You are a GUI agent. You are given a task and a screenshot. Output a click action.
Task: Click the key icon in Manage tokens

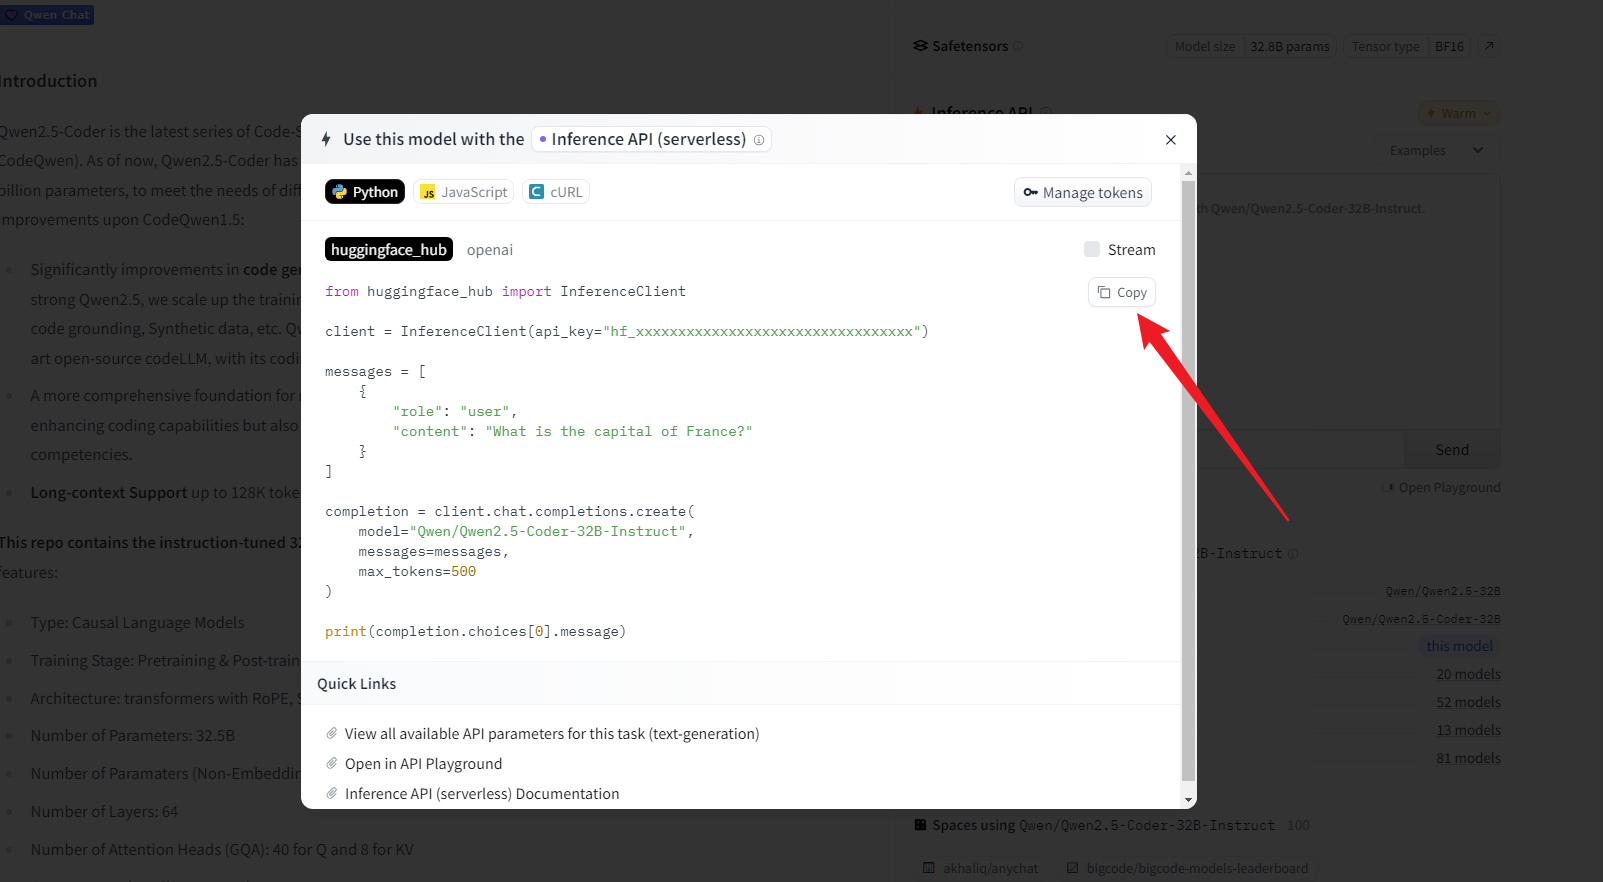tap(1030, 192)
